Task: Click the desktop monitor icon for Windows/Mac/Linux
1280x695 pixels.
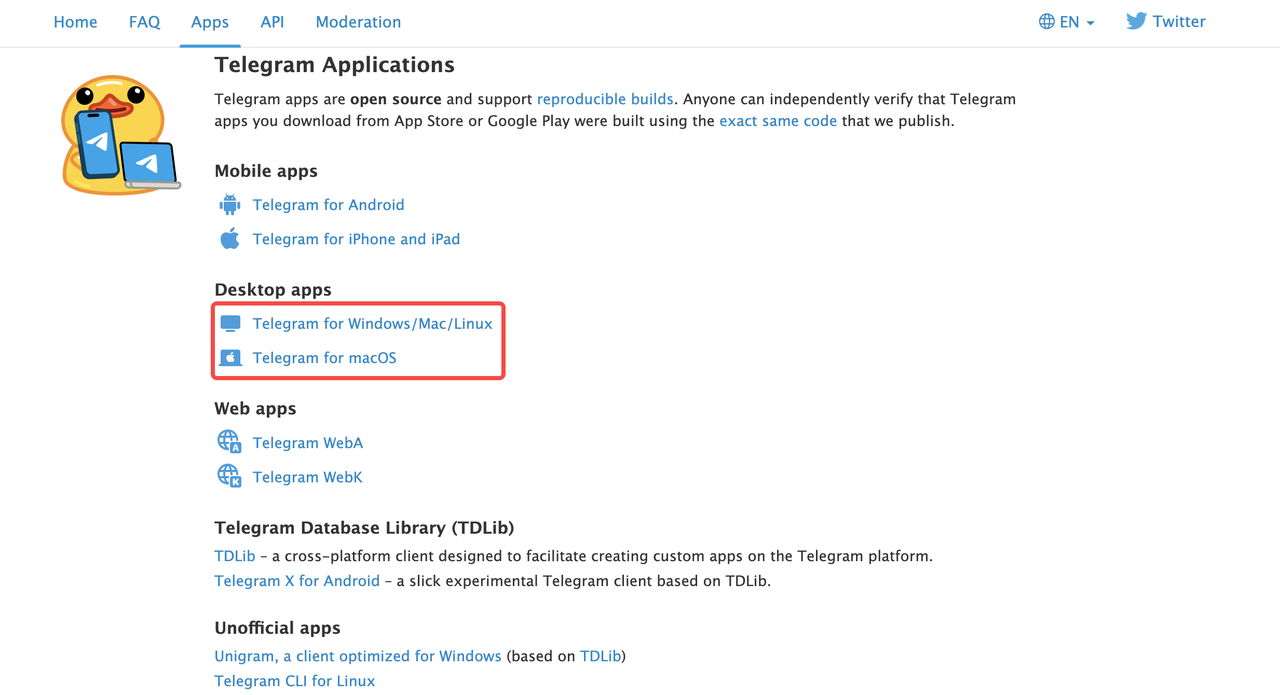Action: [x=230, y=324]
